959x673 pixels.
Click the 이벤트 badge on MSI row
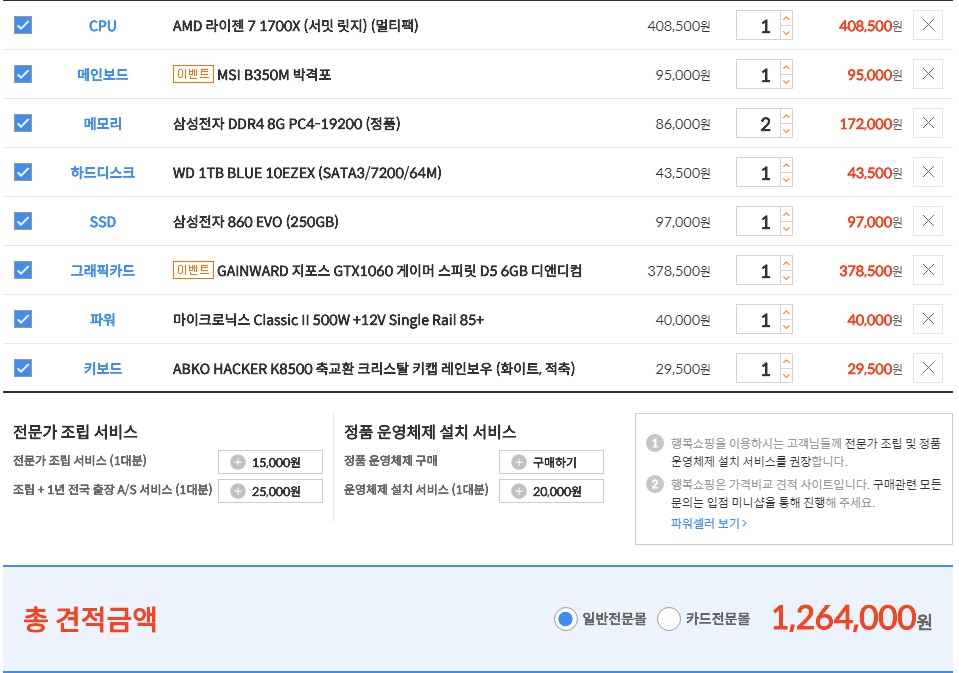point(193,74)
